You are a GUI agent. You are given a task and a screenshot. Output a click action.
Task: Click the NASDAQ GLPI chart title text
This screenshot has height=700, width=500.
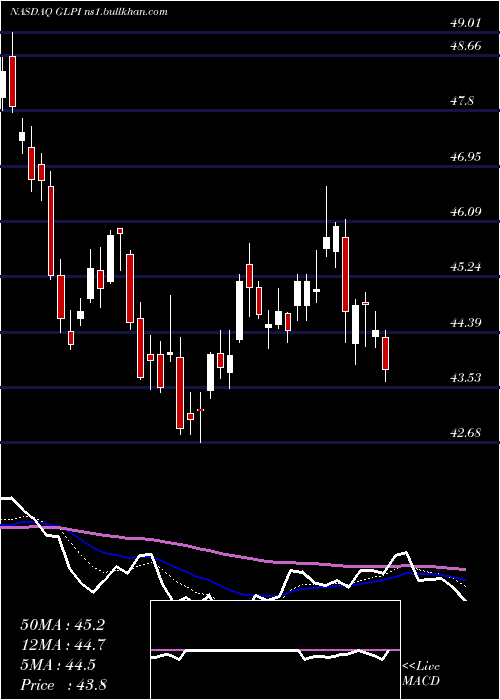(88, 12)
